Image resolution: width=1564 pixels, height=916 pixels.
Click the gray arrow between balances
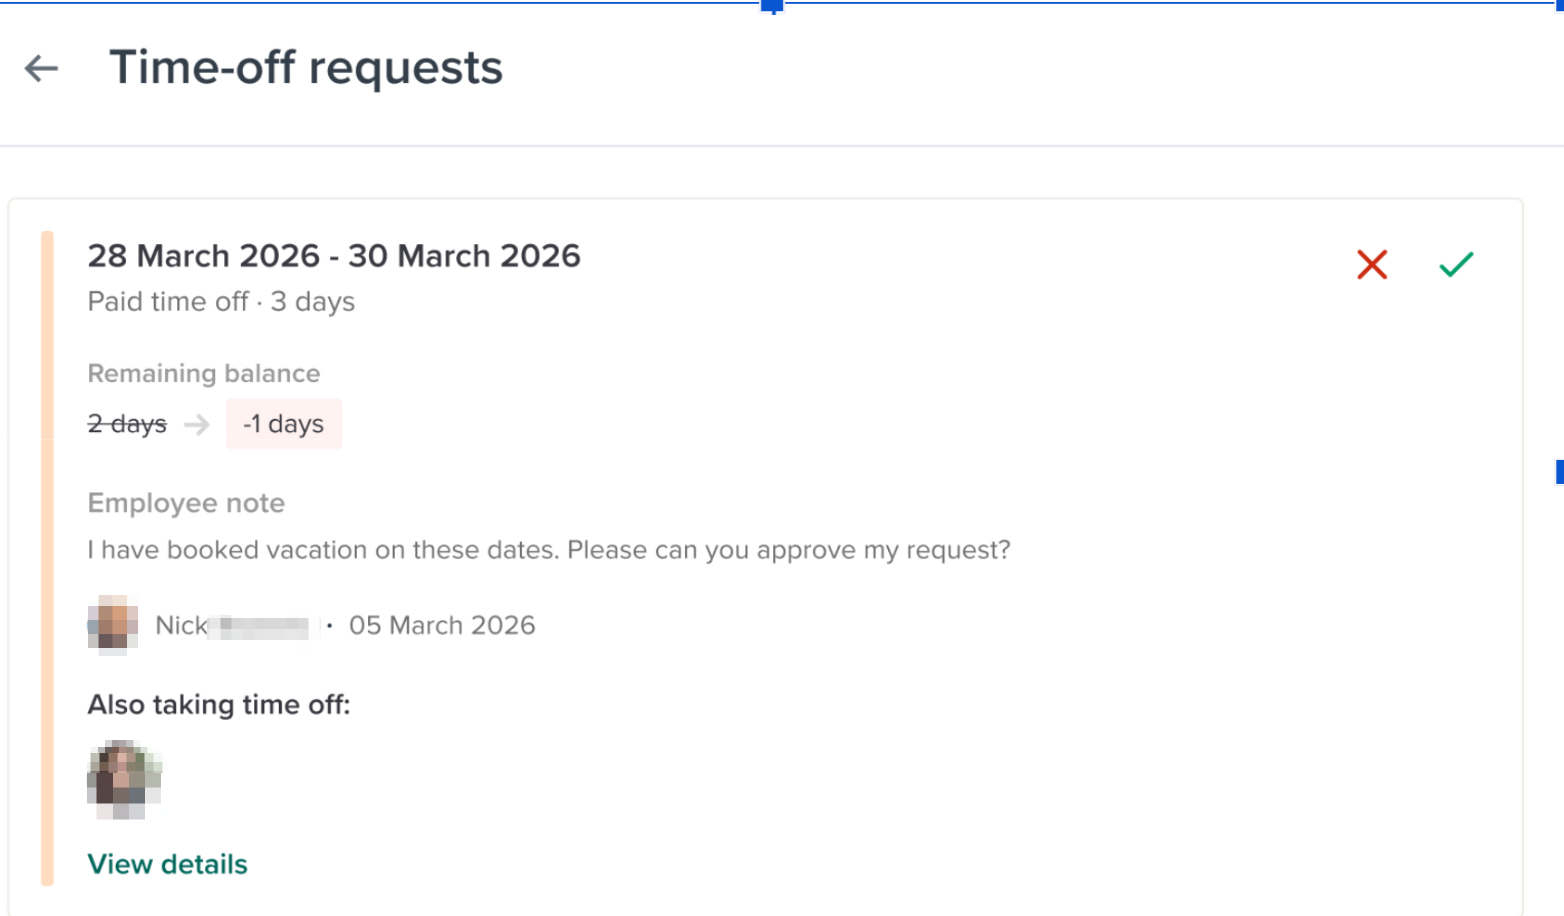click(197, 425)
